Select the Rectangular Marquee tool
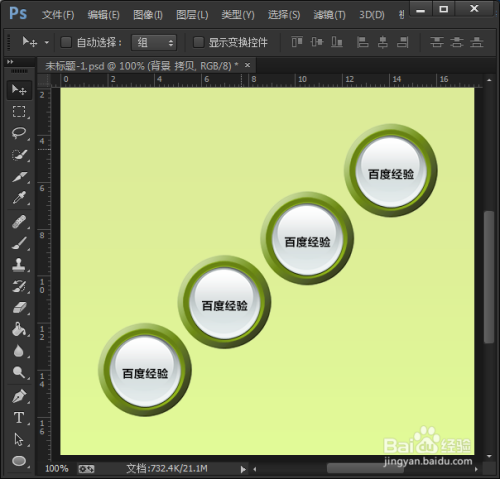Image resolution: width=500 pixels, height=479 pixels. (19, 111)
